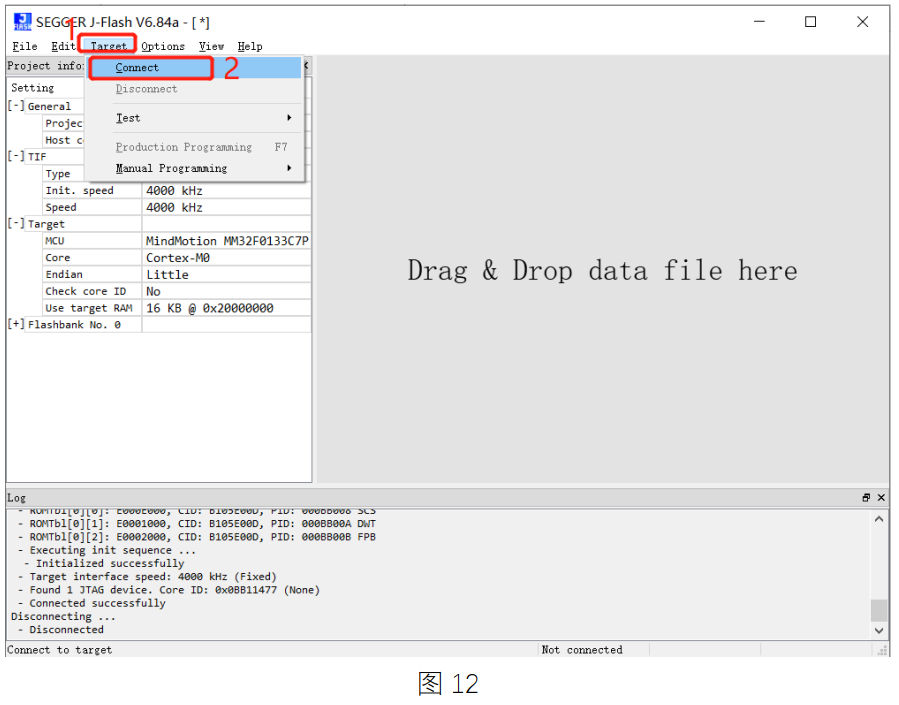Click the 'Found 1 JTAG device' log line
899x705 pixels.
click(169, 590)
